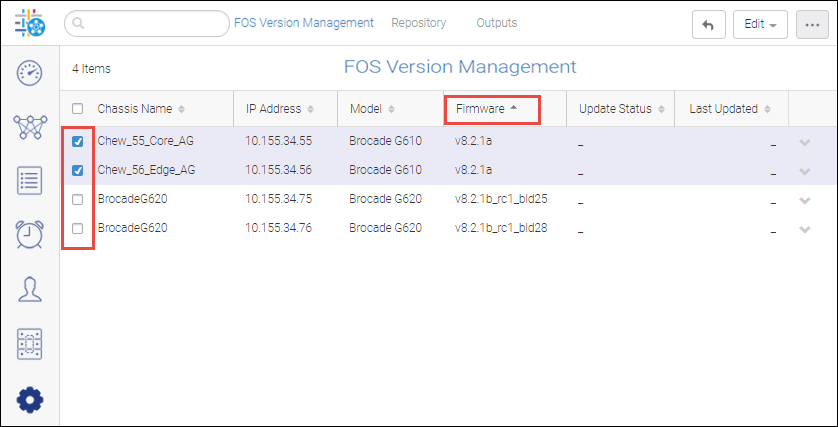Open the Edit dropdown menu

click(x=760, y=25)
